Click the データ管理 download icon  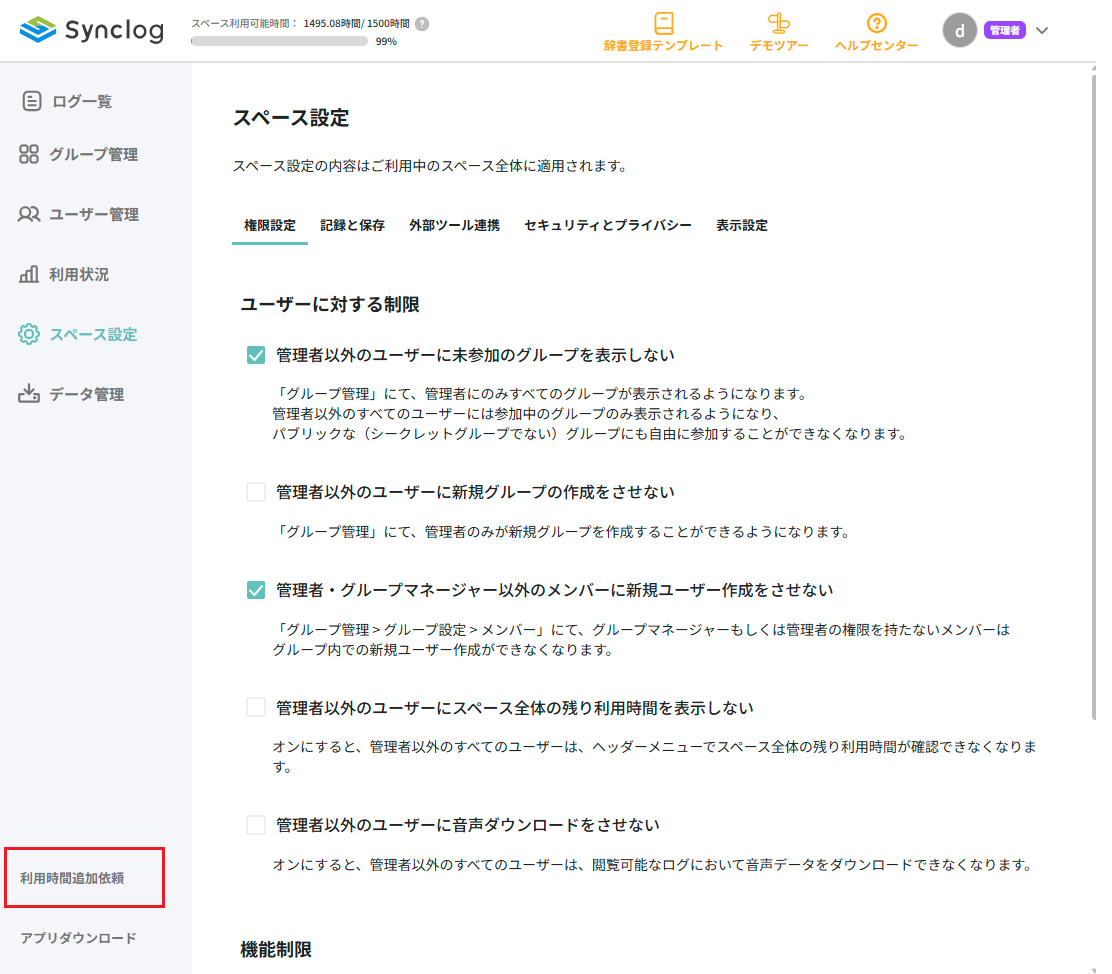coord(29,393)
